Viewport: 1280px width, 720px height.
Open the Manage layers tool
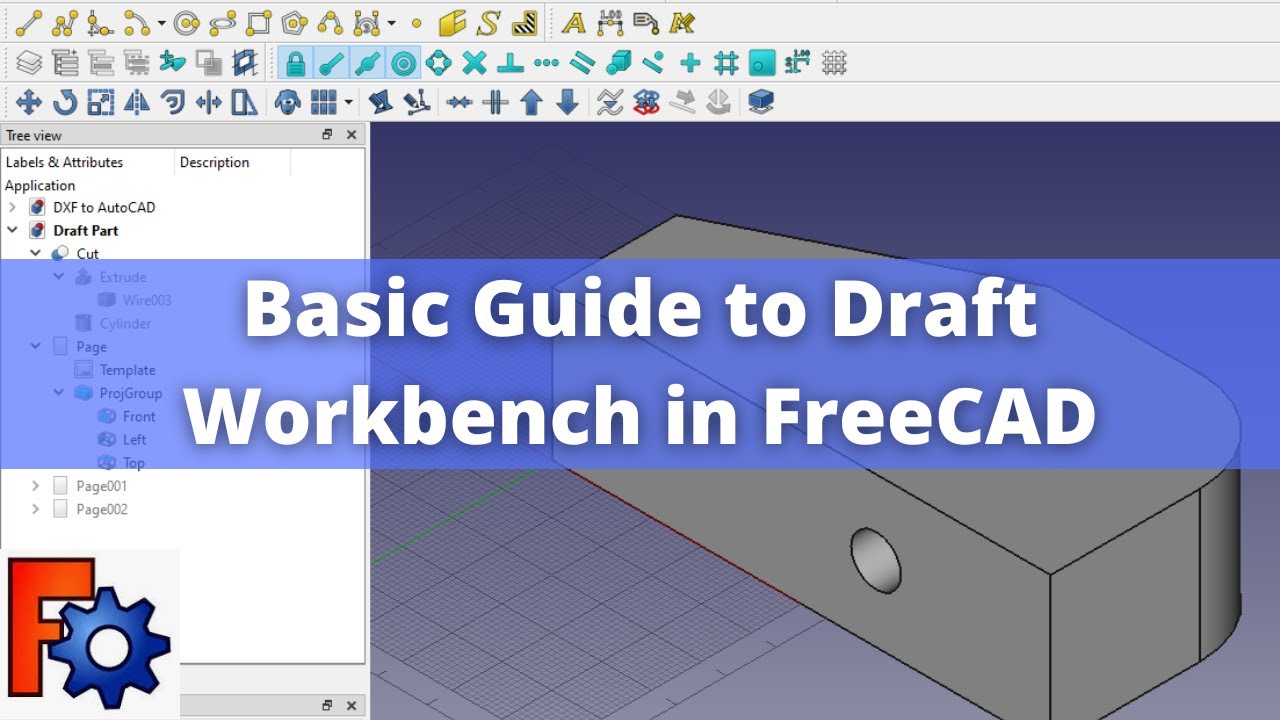(30, 63)
